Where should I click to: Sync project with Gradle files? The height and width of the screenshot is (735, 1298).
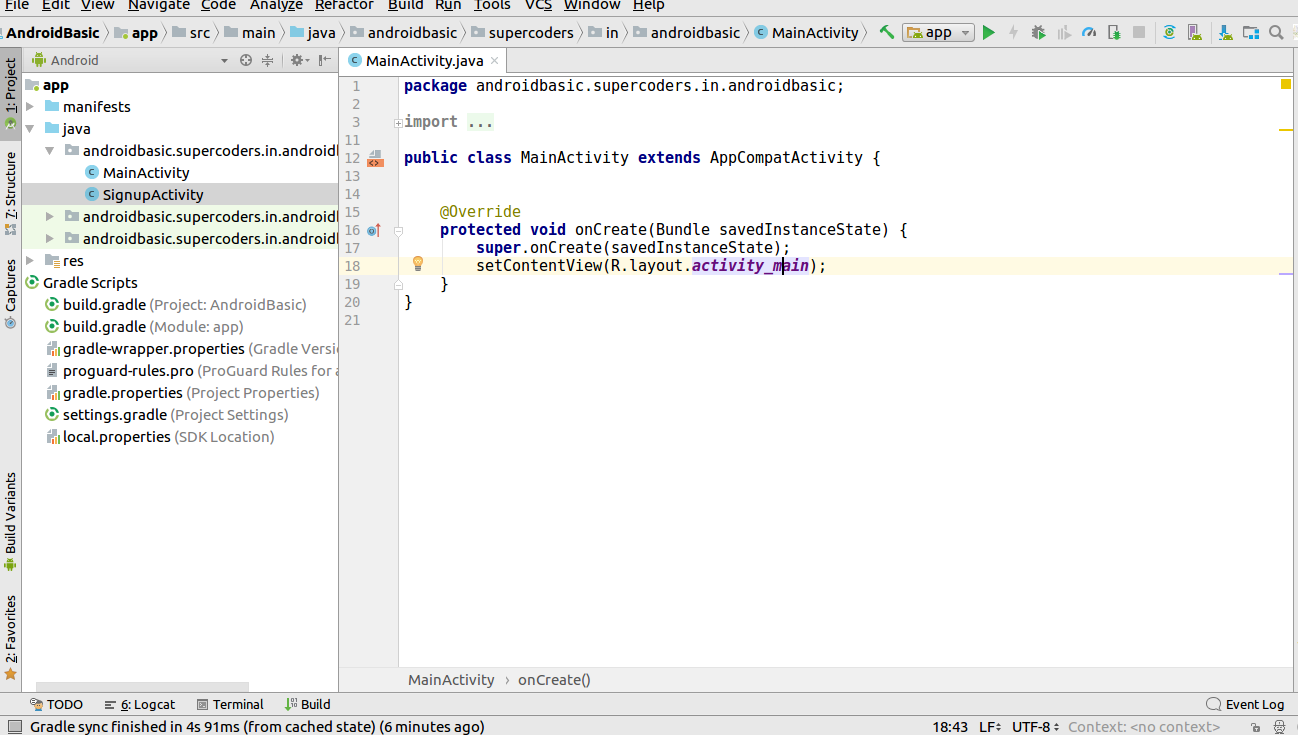click(x=1170, y=32)
